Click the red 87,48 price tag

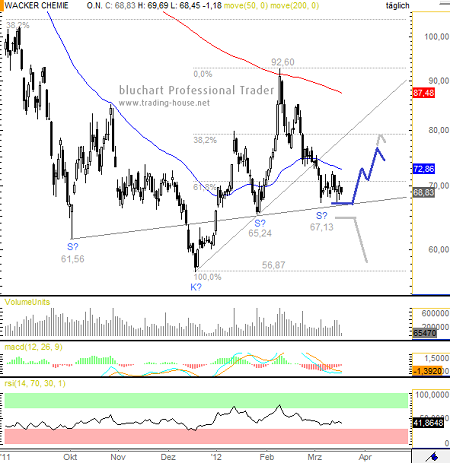(x=424, y=93)
